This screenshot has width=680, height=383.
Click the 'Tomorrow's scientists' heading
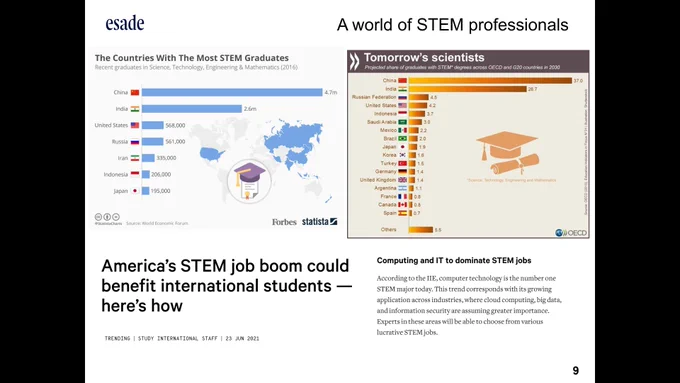coord(424,57)
